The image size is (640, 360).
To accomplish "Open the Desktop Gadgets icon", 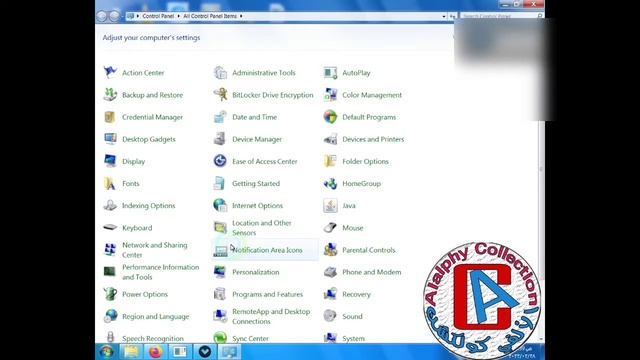I will tap(110, 139).
